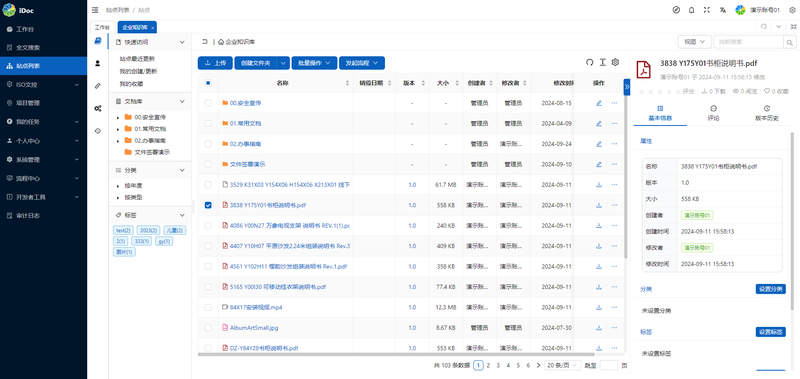Collapse details panel with double-arrow handle
The image size is (800, 379).
coord(627,87)
